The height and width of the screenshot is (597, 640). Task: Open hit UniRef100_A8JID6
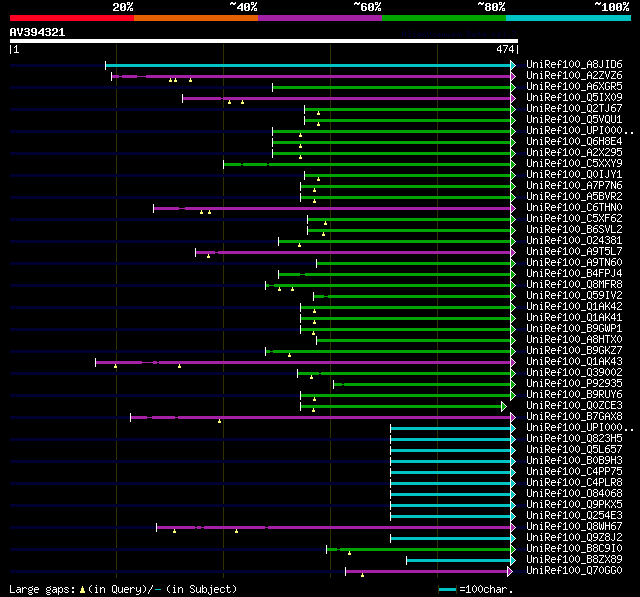pos(574,64)
